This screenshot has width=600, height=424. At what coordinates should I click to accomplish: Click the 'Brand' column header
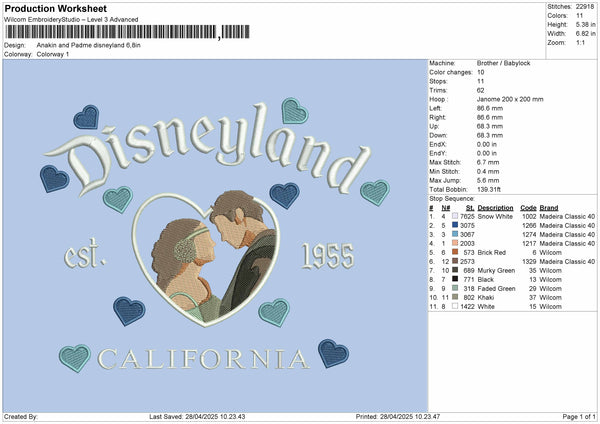click(x=549, y=208)
